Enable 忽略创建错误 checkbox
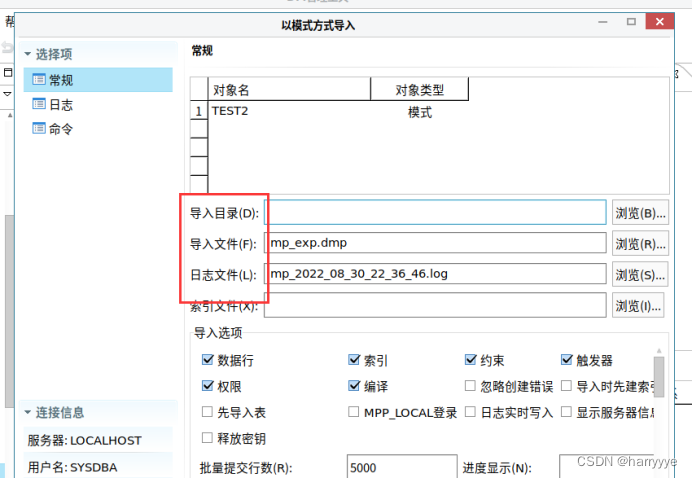692x478 pixels. [x=470, y=386]
